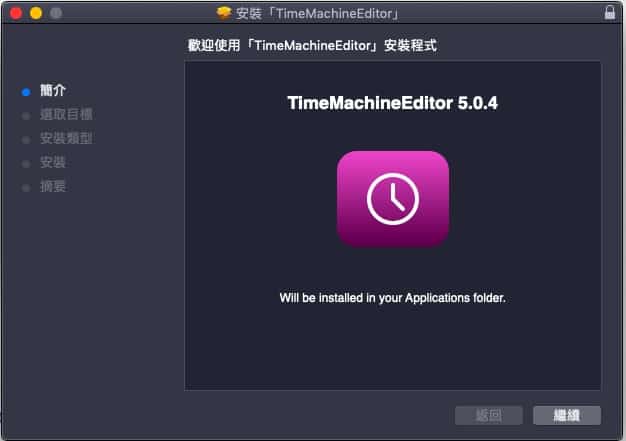Select the 簡介 step in sidebar
The height and width of the screenshot is (441, 626).
pos(53,91)
